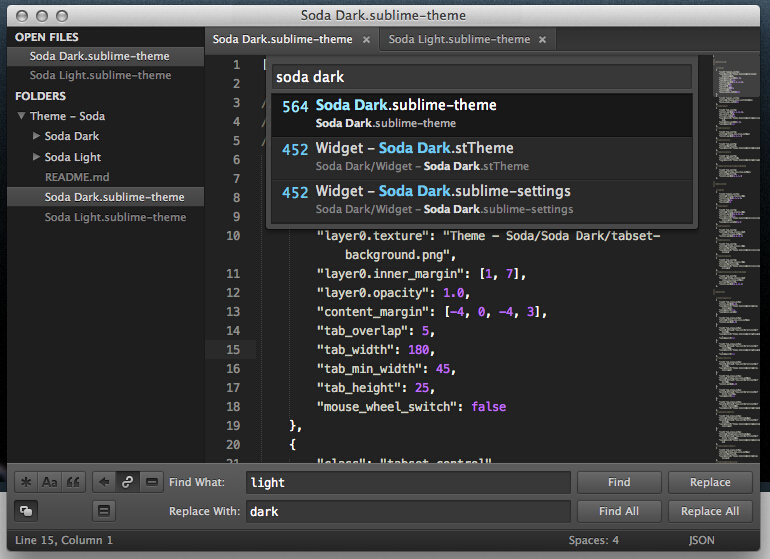770x559 pixels.
Task: Click the Goto Anything search field
Action: pos(482,77)
